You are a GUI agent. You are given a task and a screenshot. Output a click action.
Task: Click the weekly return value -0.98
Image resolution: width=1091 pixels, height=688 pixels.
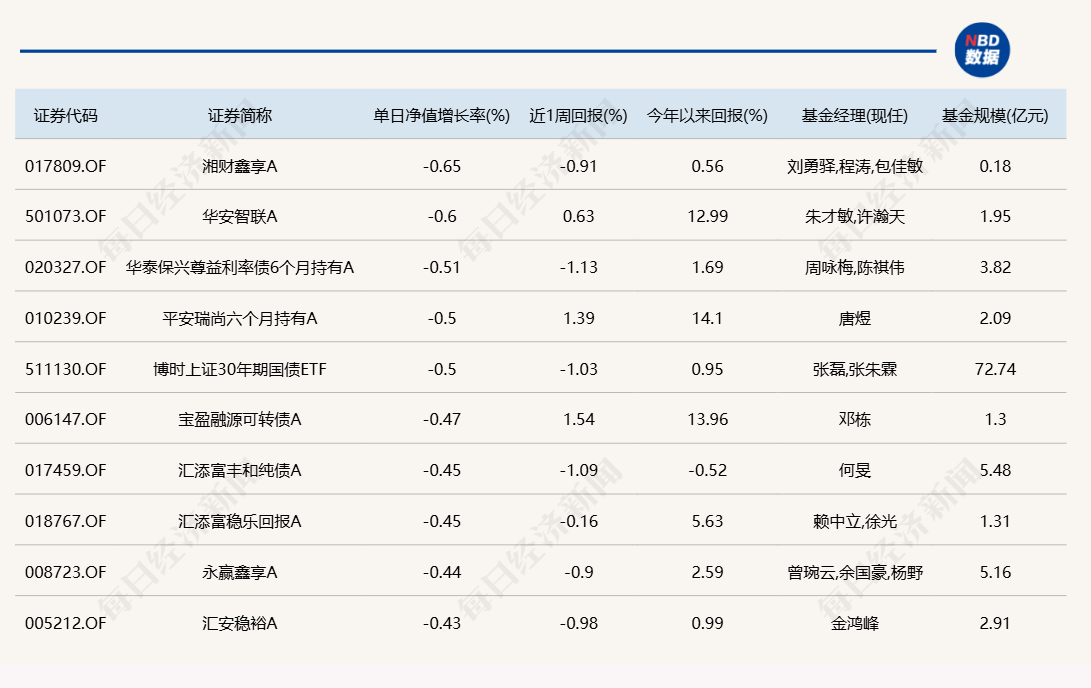pos(578,623)
